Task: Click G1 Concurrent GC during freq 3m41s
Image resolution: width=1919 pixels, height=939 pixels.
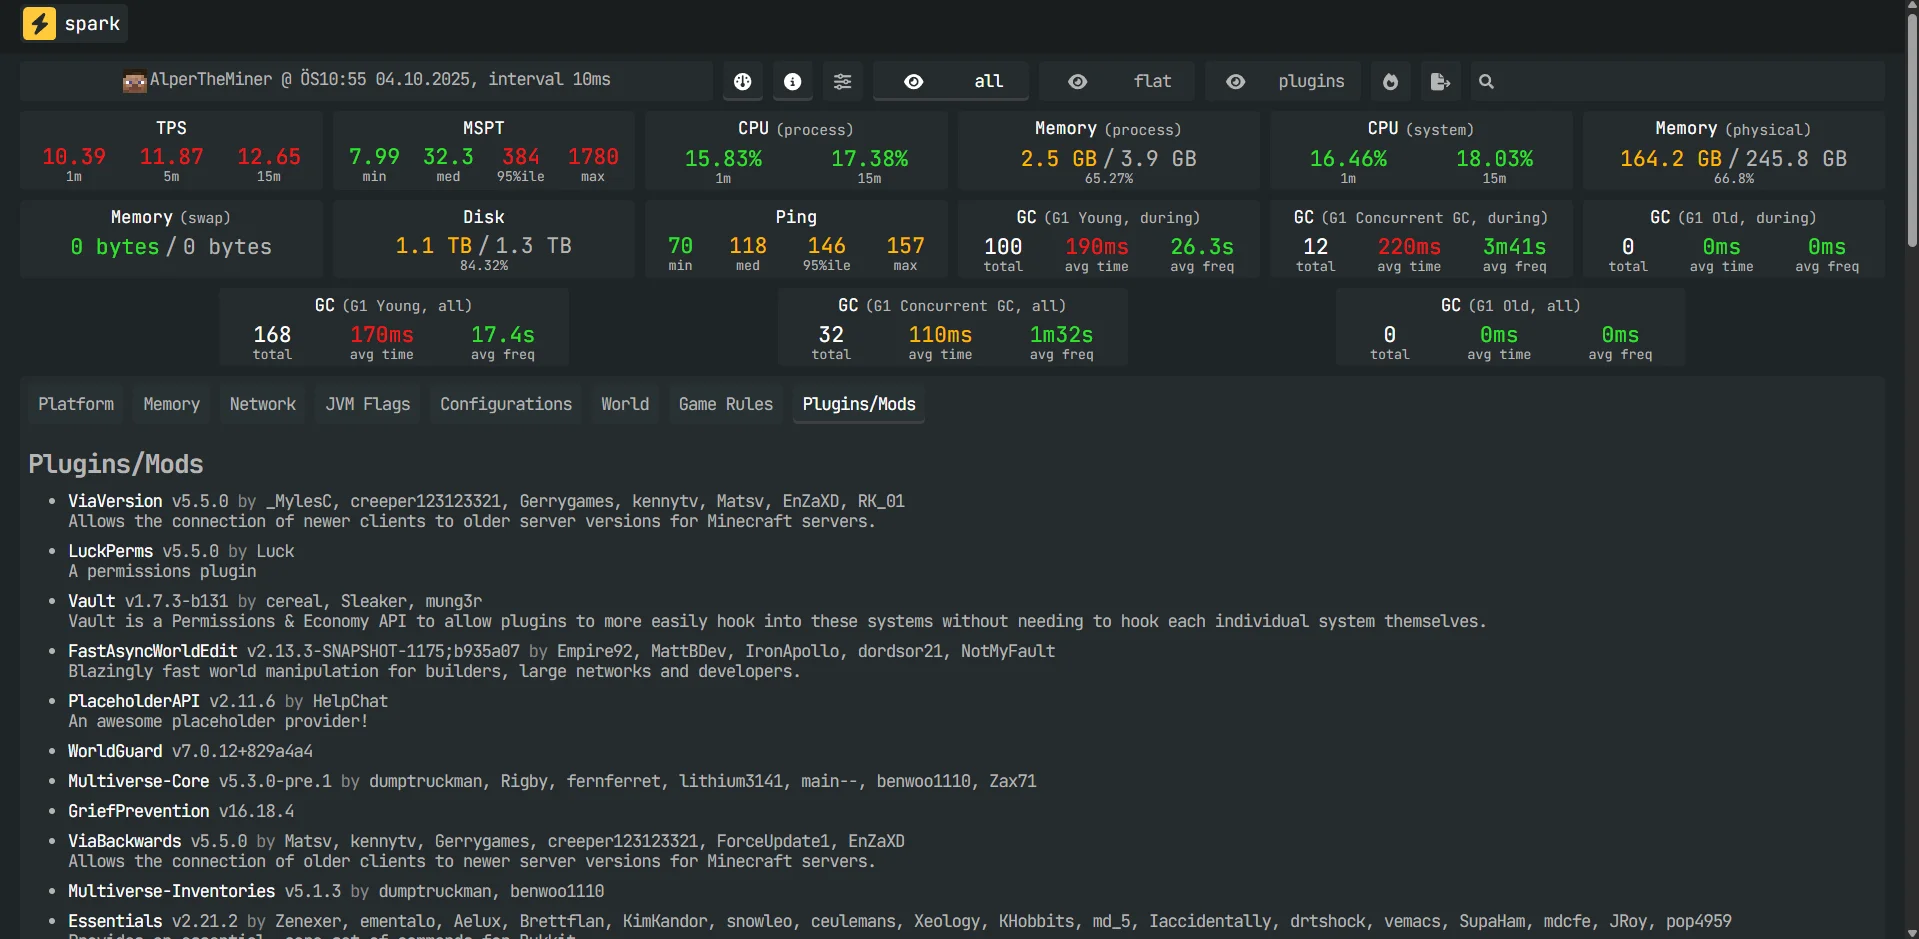Action: tap(1515, 247)
